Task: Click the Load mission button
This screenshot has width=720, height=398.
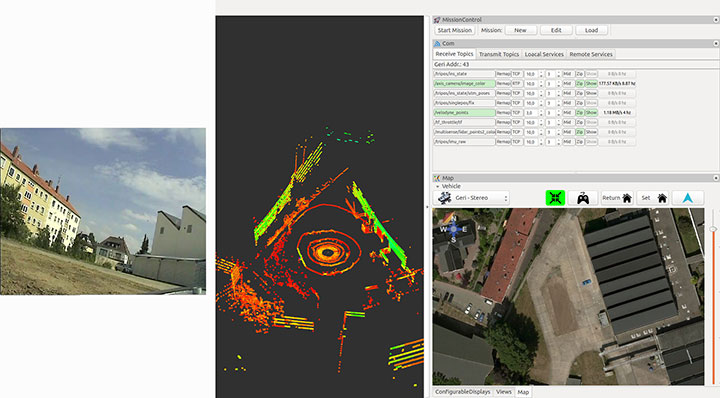Action: pos(591,30)
